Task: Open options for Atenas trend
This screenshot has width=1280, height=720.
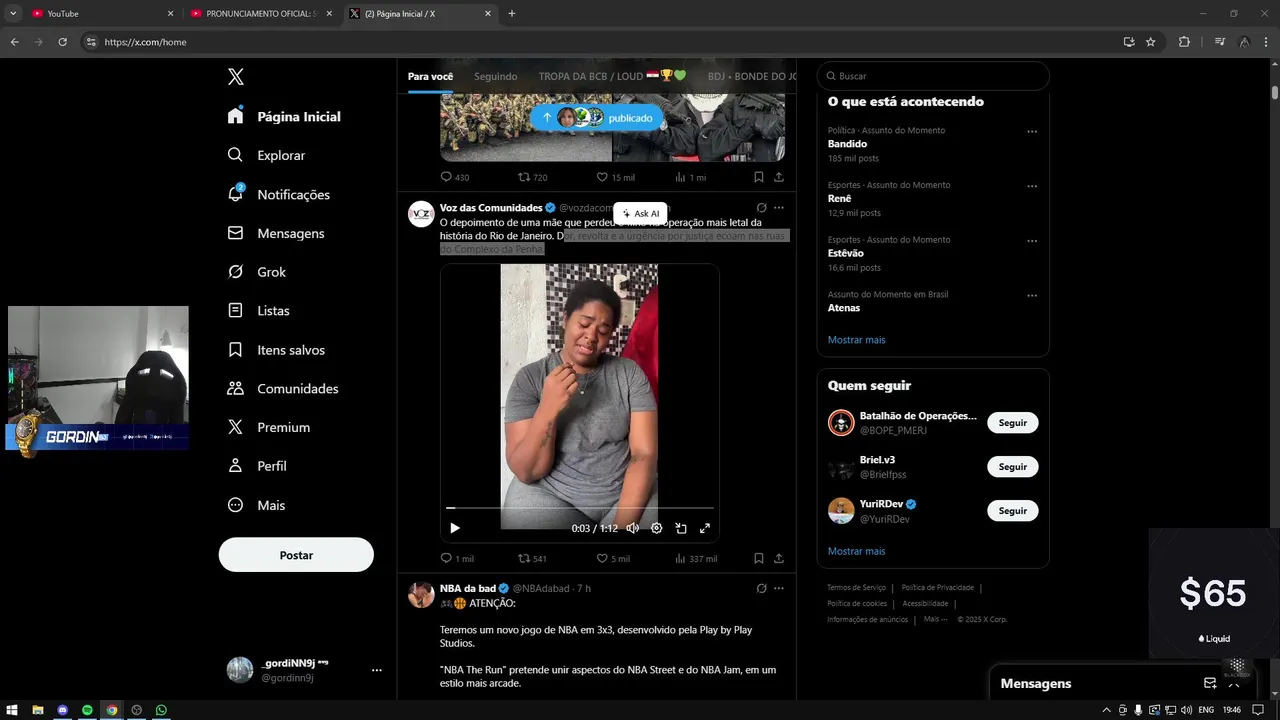Action: click(1032, 295)
